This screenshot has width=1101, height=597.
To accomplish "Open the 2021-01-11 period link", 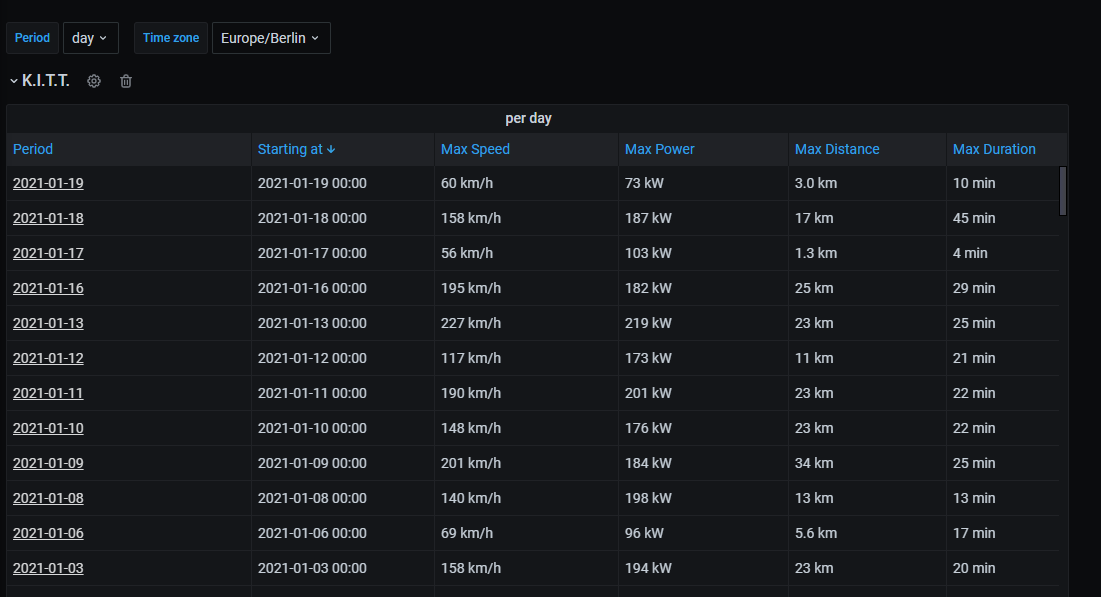I will coord(48,393).
